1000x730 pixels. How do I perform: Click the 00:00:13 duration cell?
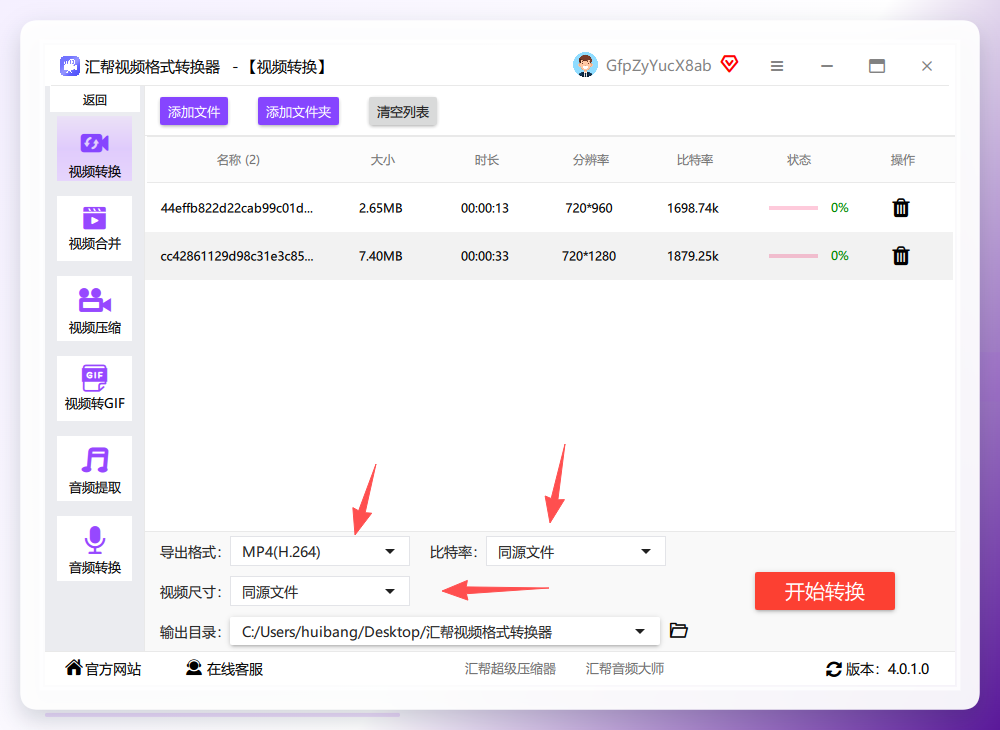pyautogui.click(x=485, y=208)
